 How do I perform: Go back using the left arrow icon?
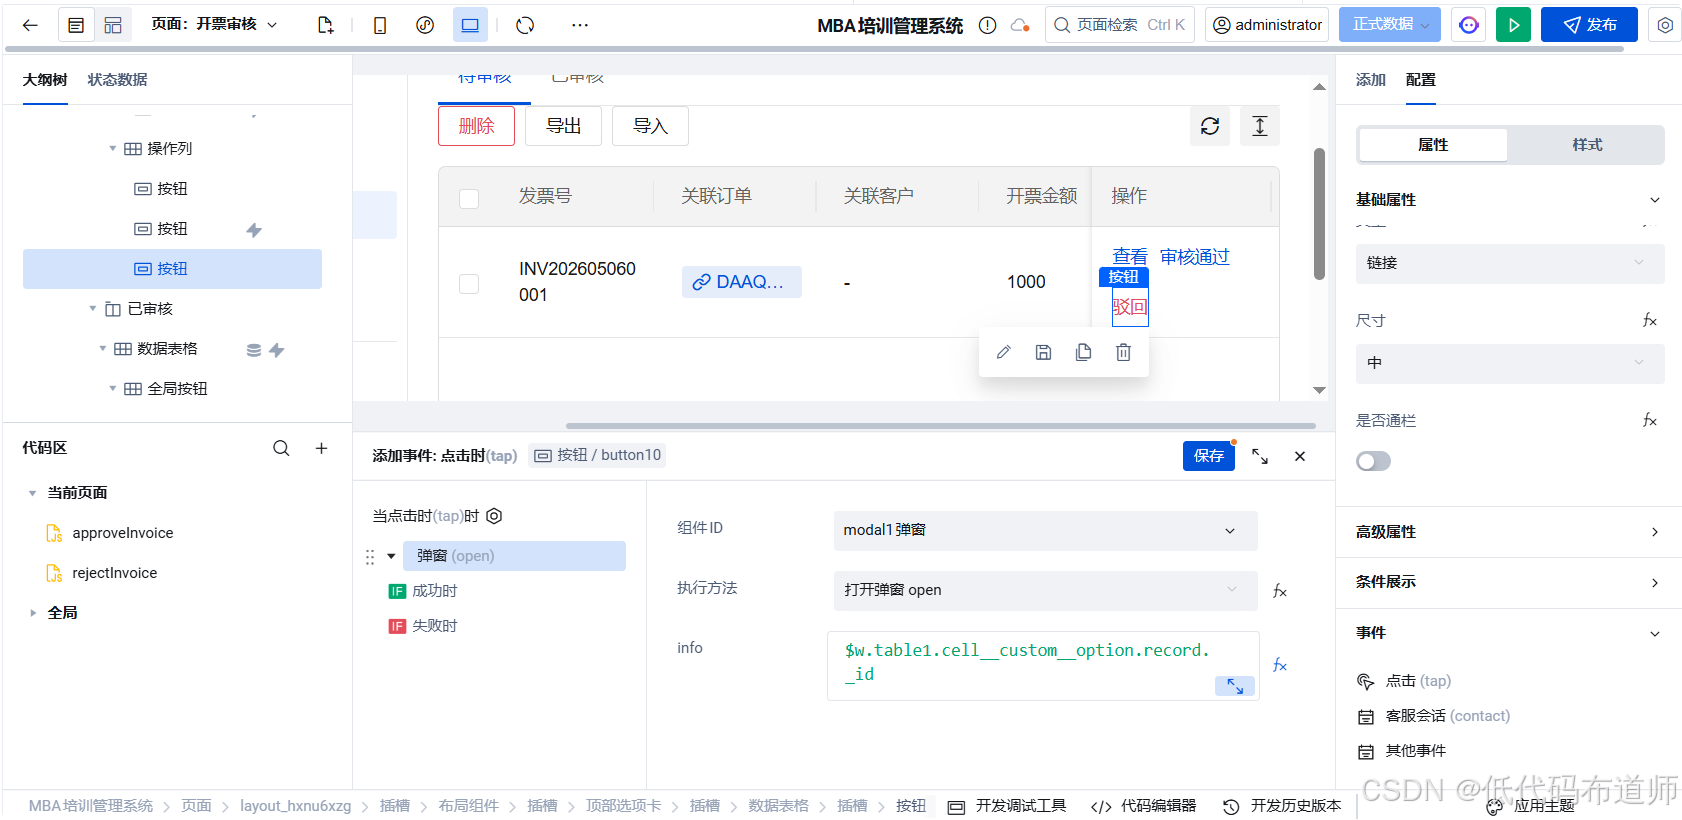(x=30, y=25)
